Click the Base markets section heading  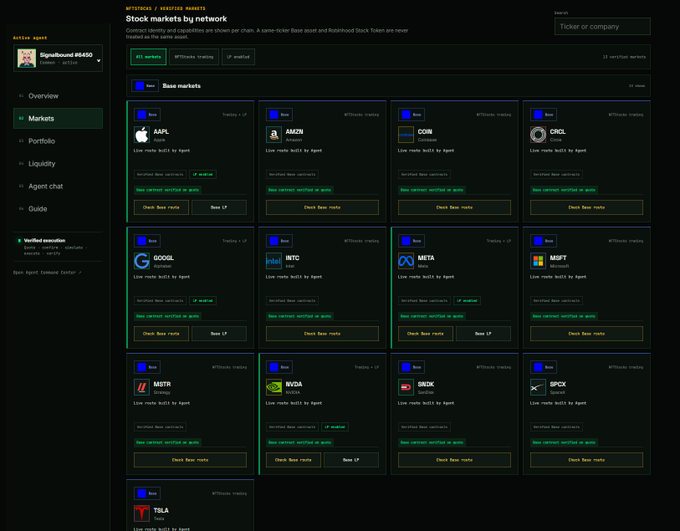tap(181, 86)
